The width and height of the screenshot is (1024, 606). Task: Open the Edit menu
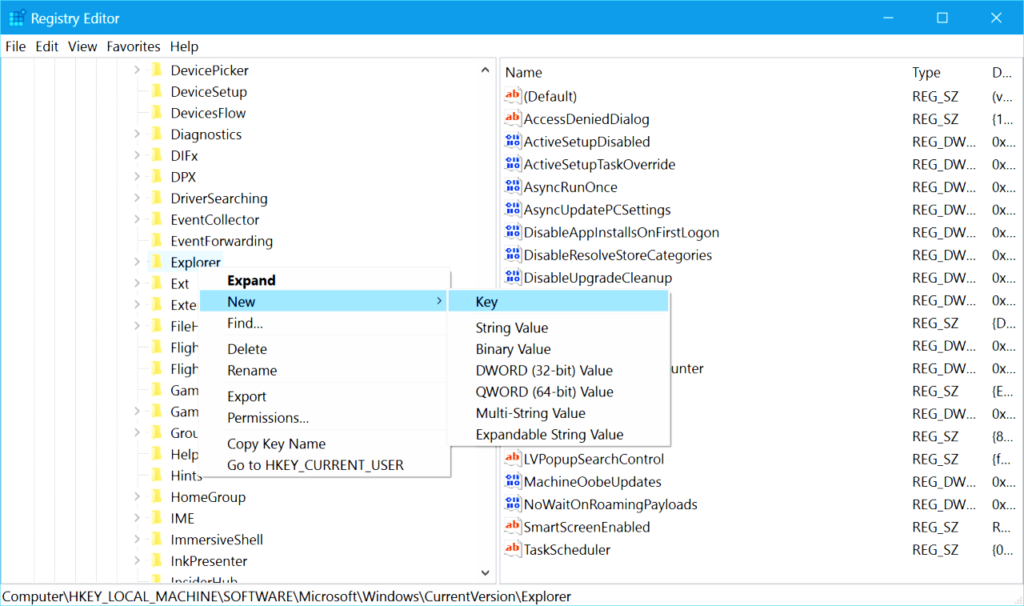[x=47, y=46]
